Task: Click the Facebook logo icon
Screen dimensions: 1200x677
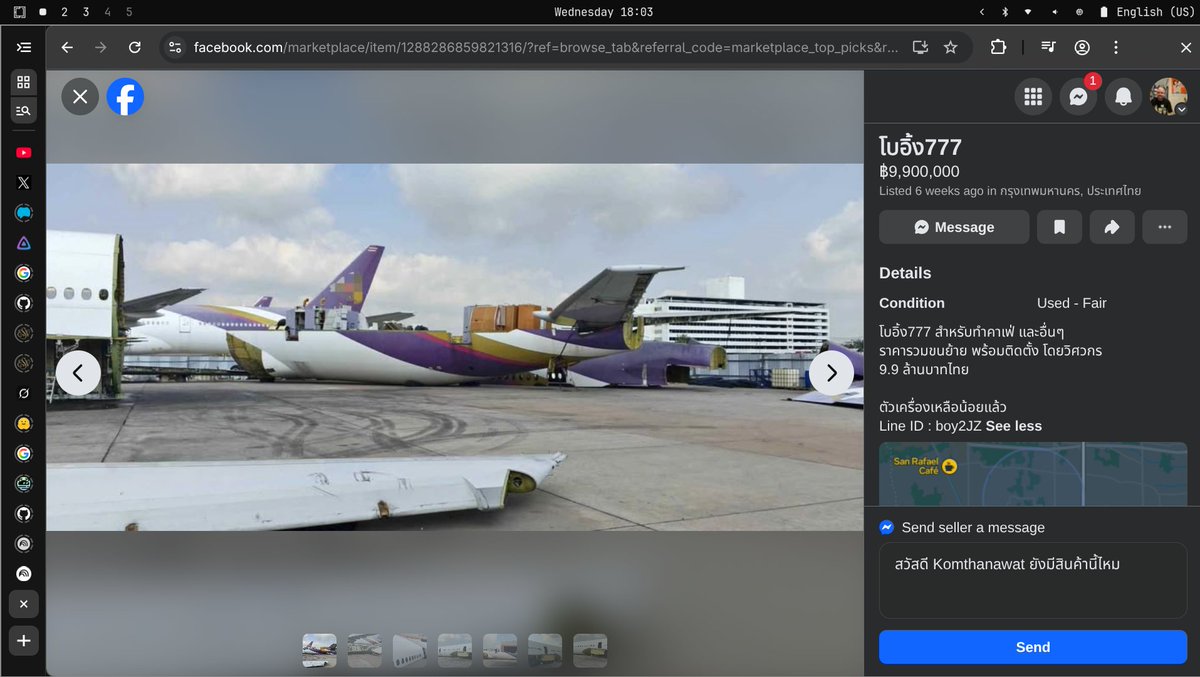Action: point(125,97)
